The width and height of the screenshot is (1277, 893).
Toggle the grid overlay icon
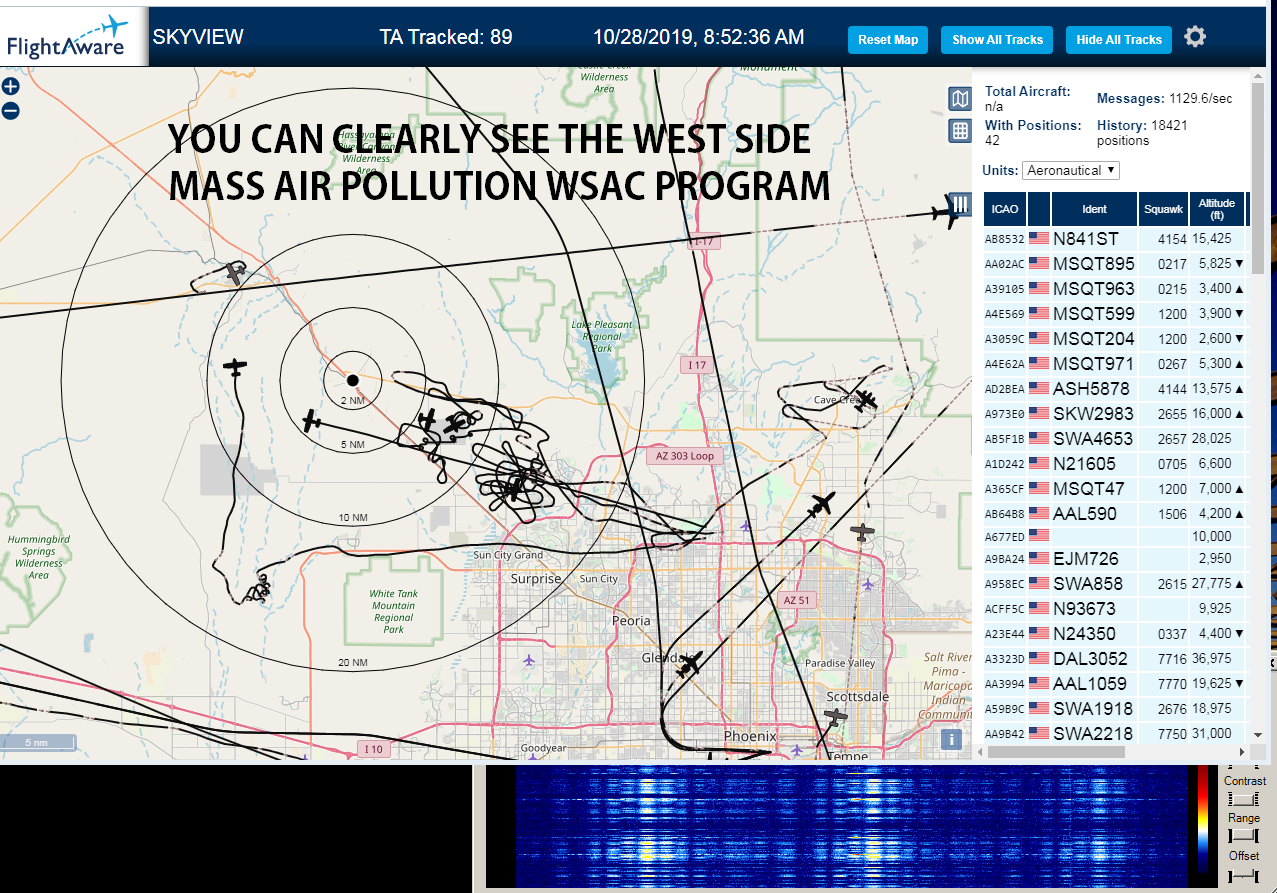point(960,130)
